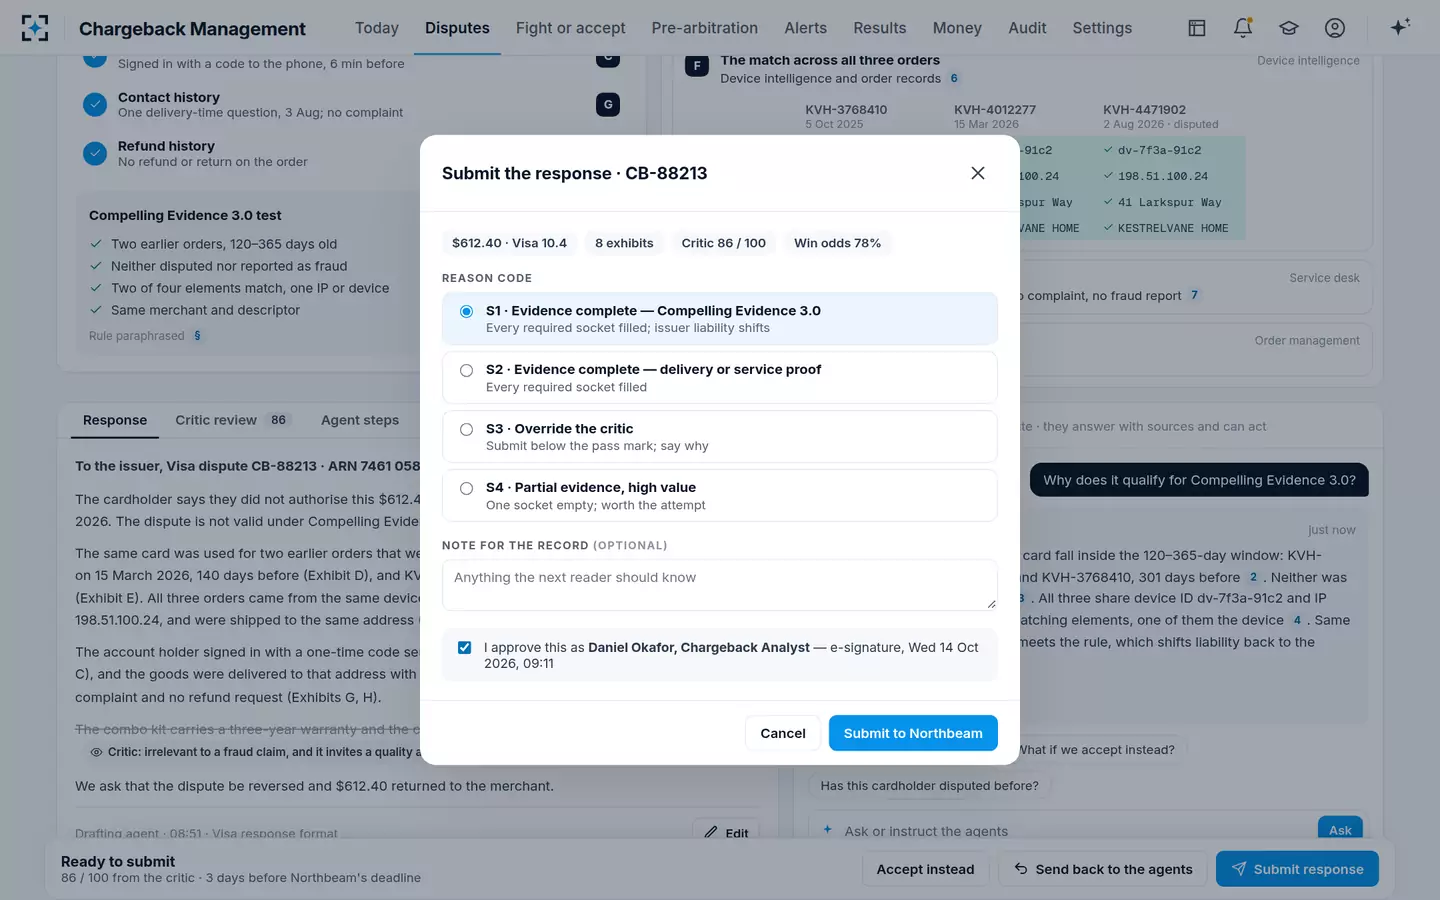1440x900 pixels.
Task: Select reason S1 Compelling Evidence 3.0
Action: pos(720,318)
